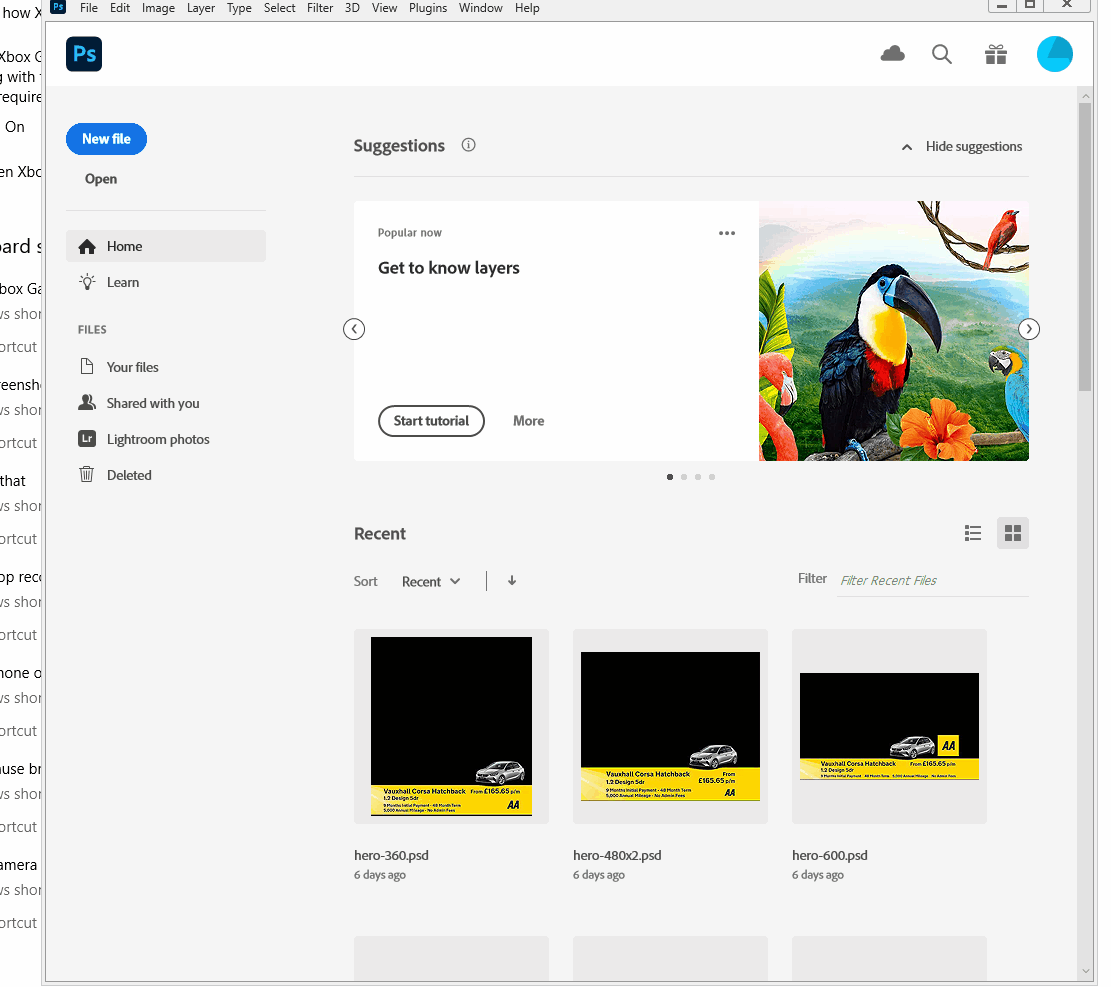This screenshot has height=987, width=1111.
Task: Open hero-360.psd thumbnail
Action: [451, 726]
